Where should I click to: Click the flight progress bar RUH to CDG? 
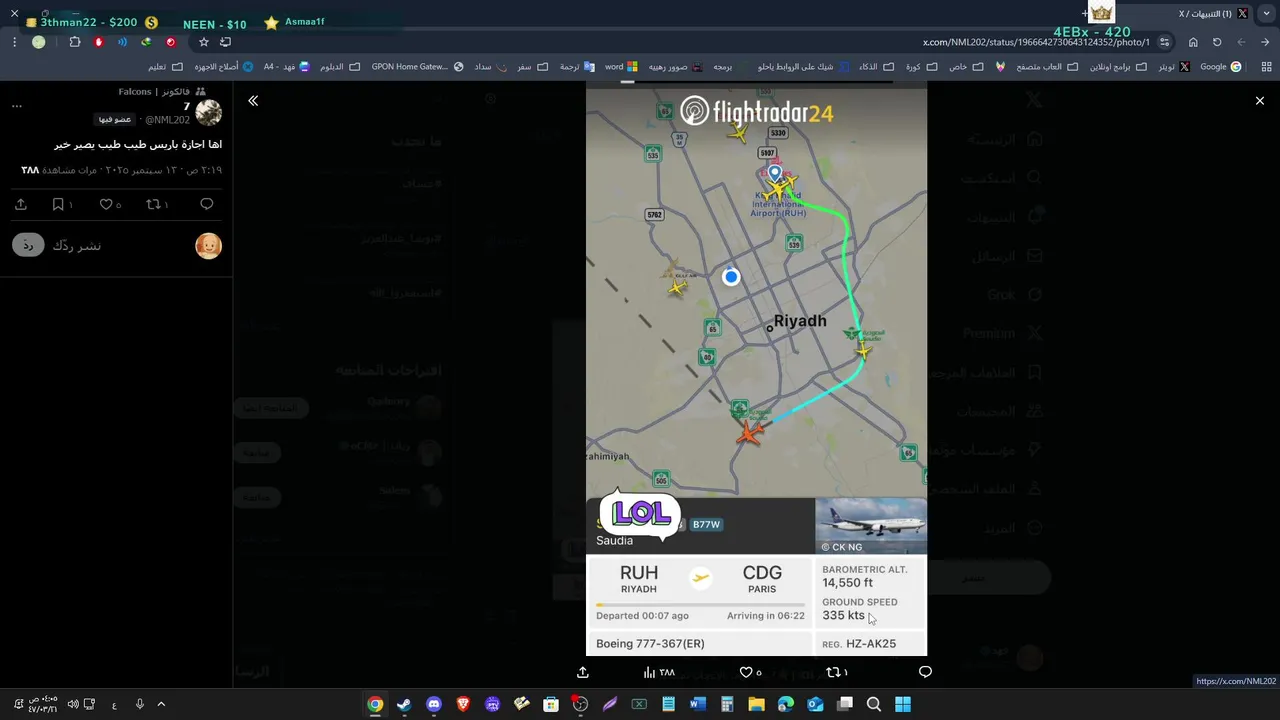click(700, 605)
